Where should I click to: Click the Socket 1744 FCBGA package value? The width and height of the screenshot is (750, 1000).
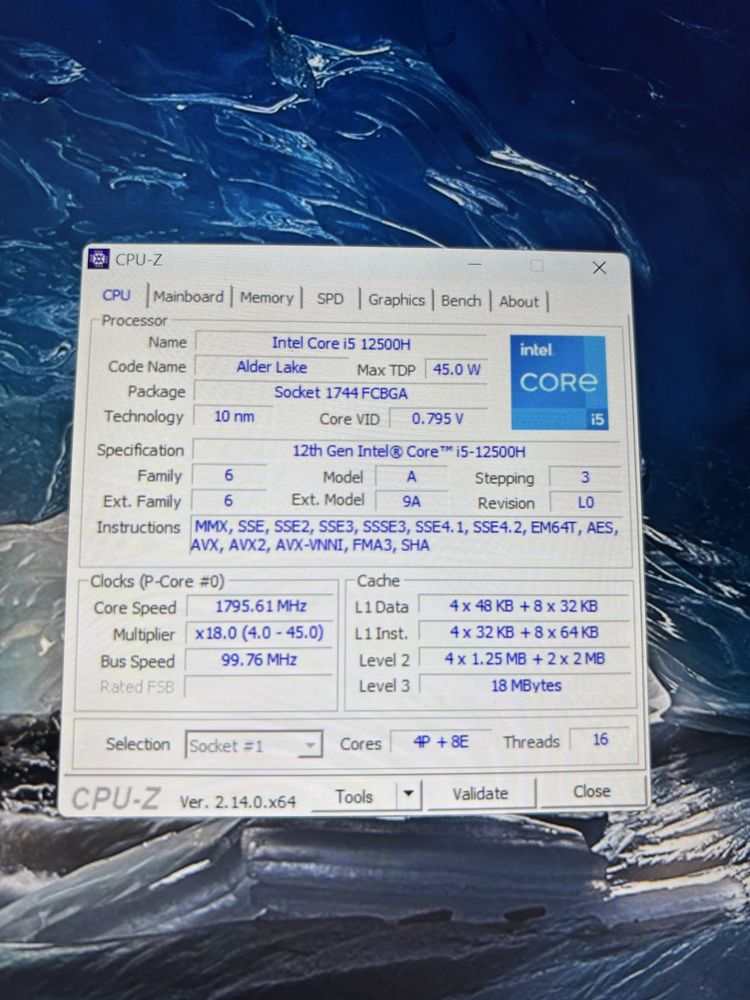341,393
